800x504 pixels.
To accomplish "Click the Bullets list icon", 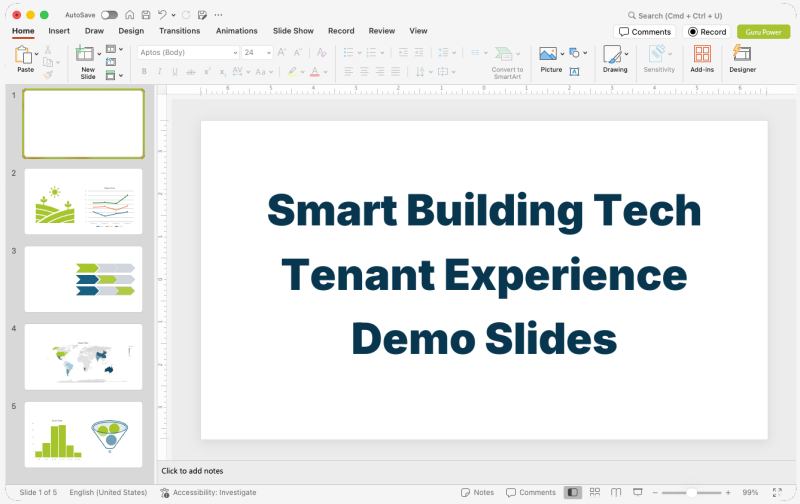I will [x=348, y=52].
